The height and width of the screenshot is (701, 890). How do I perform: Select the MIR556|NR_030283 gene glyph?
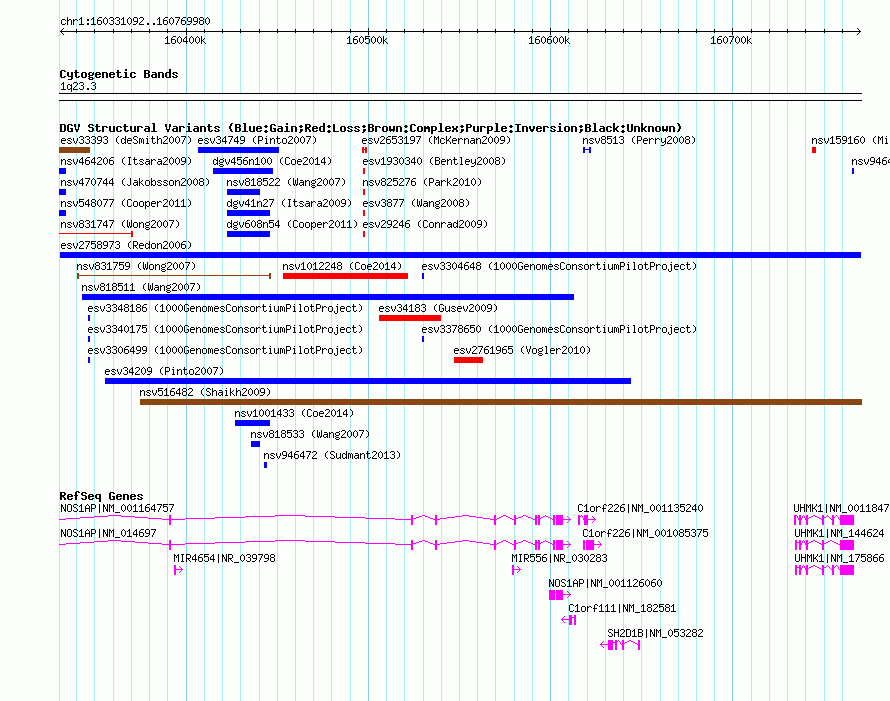coord(516,570)
